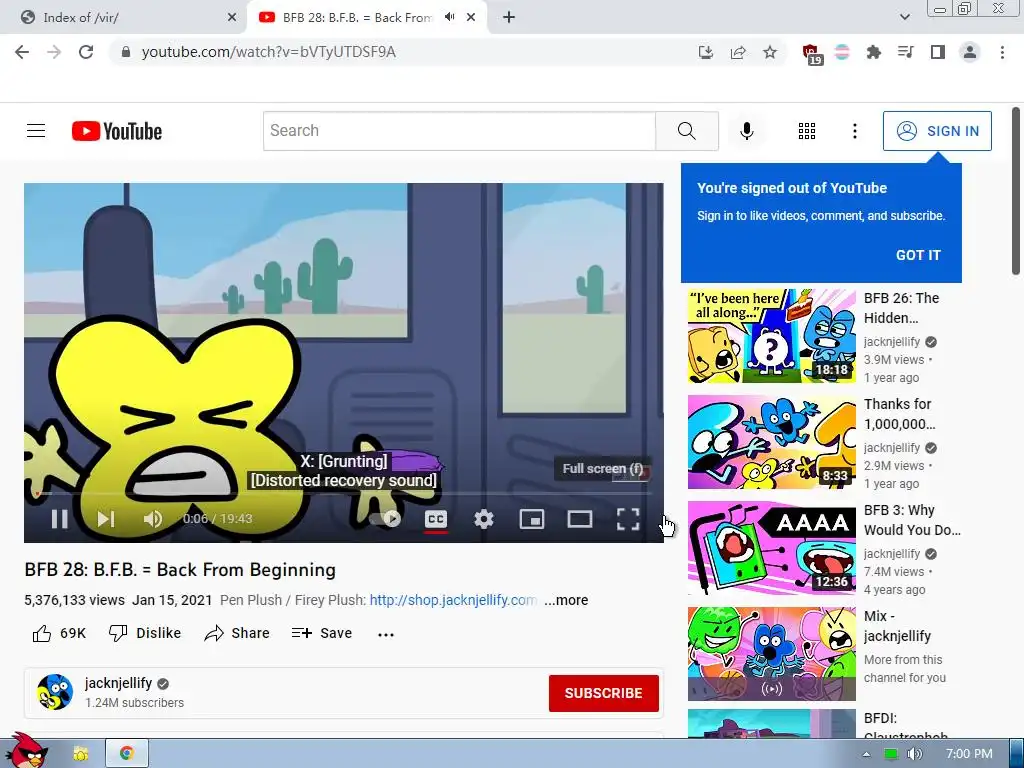
Task: Click the Dislike button
Action: click(x=144, y=633)
